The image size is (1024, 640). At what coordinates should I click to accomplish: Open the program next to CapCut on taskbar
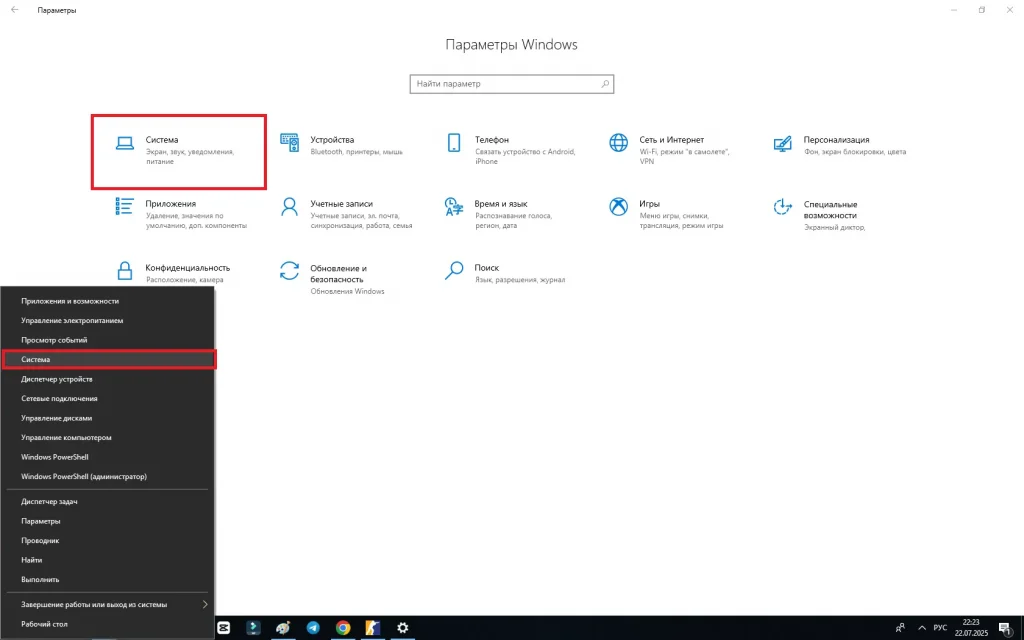click(x=253, y=628)
